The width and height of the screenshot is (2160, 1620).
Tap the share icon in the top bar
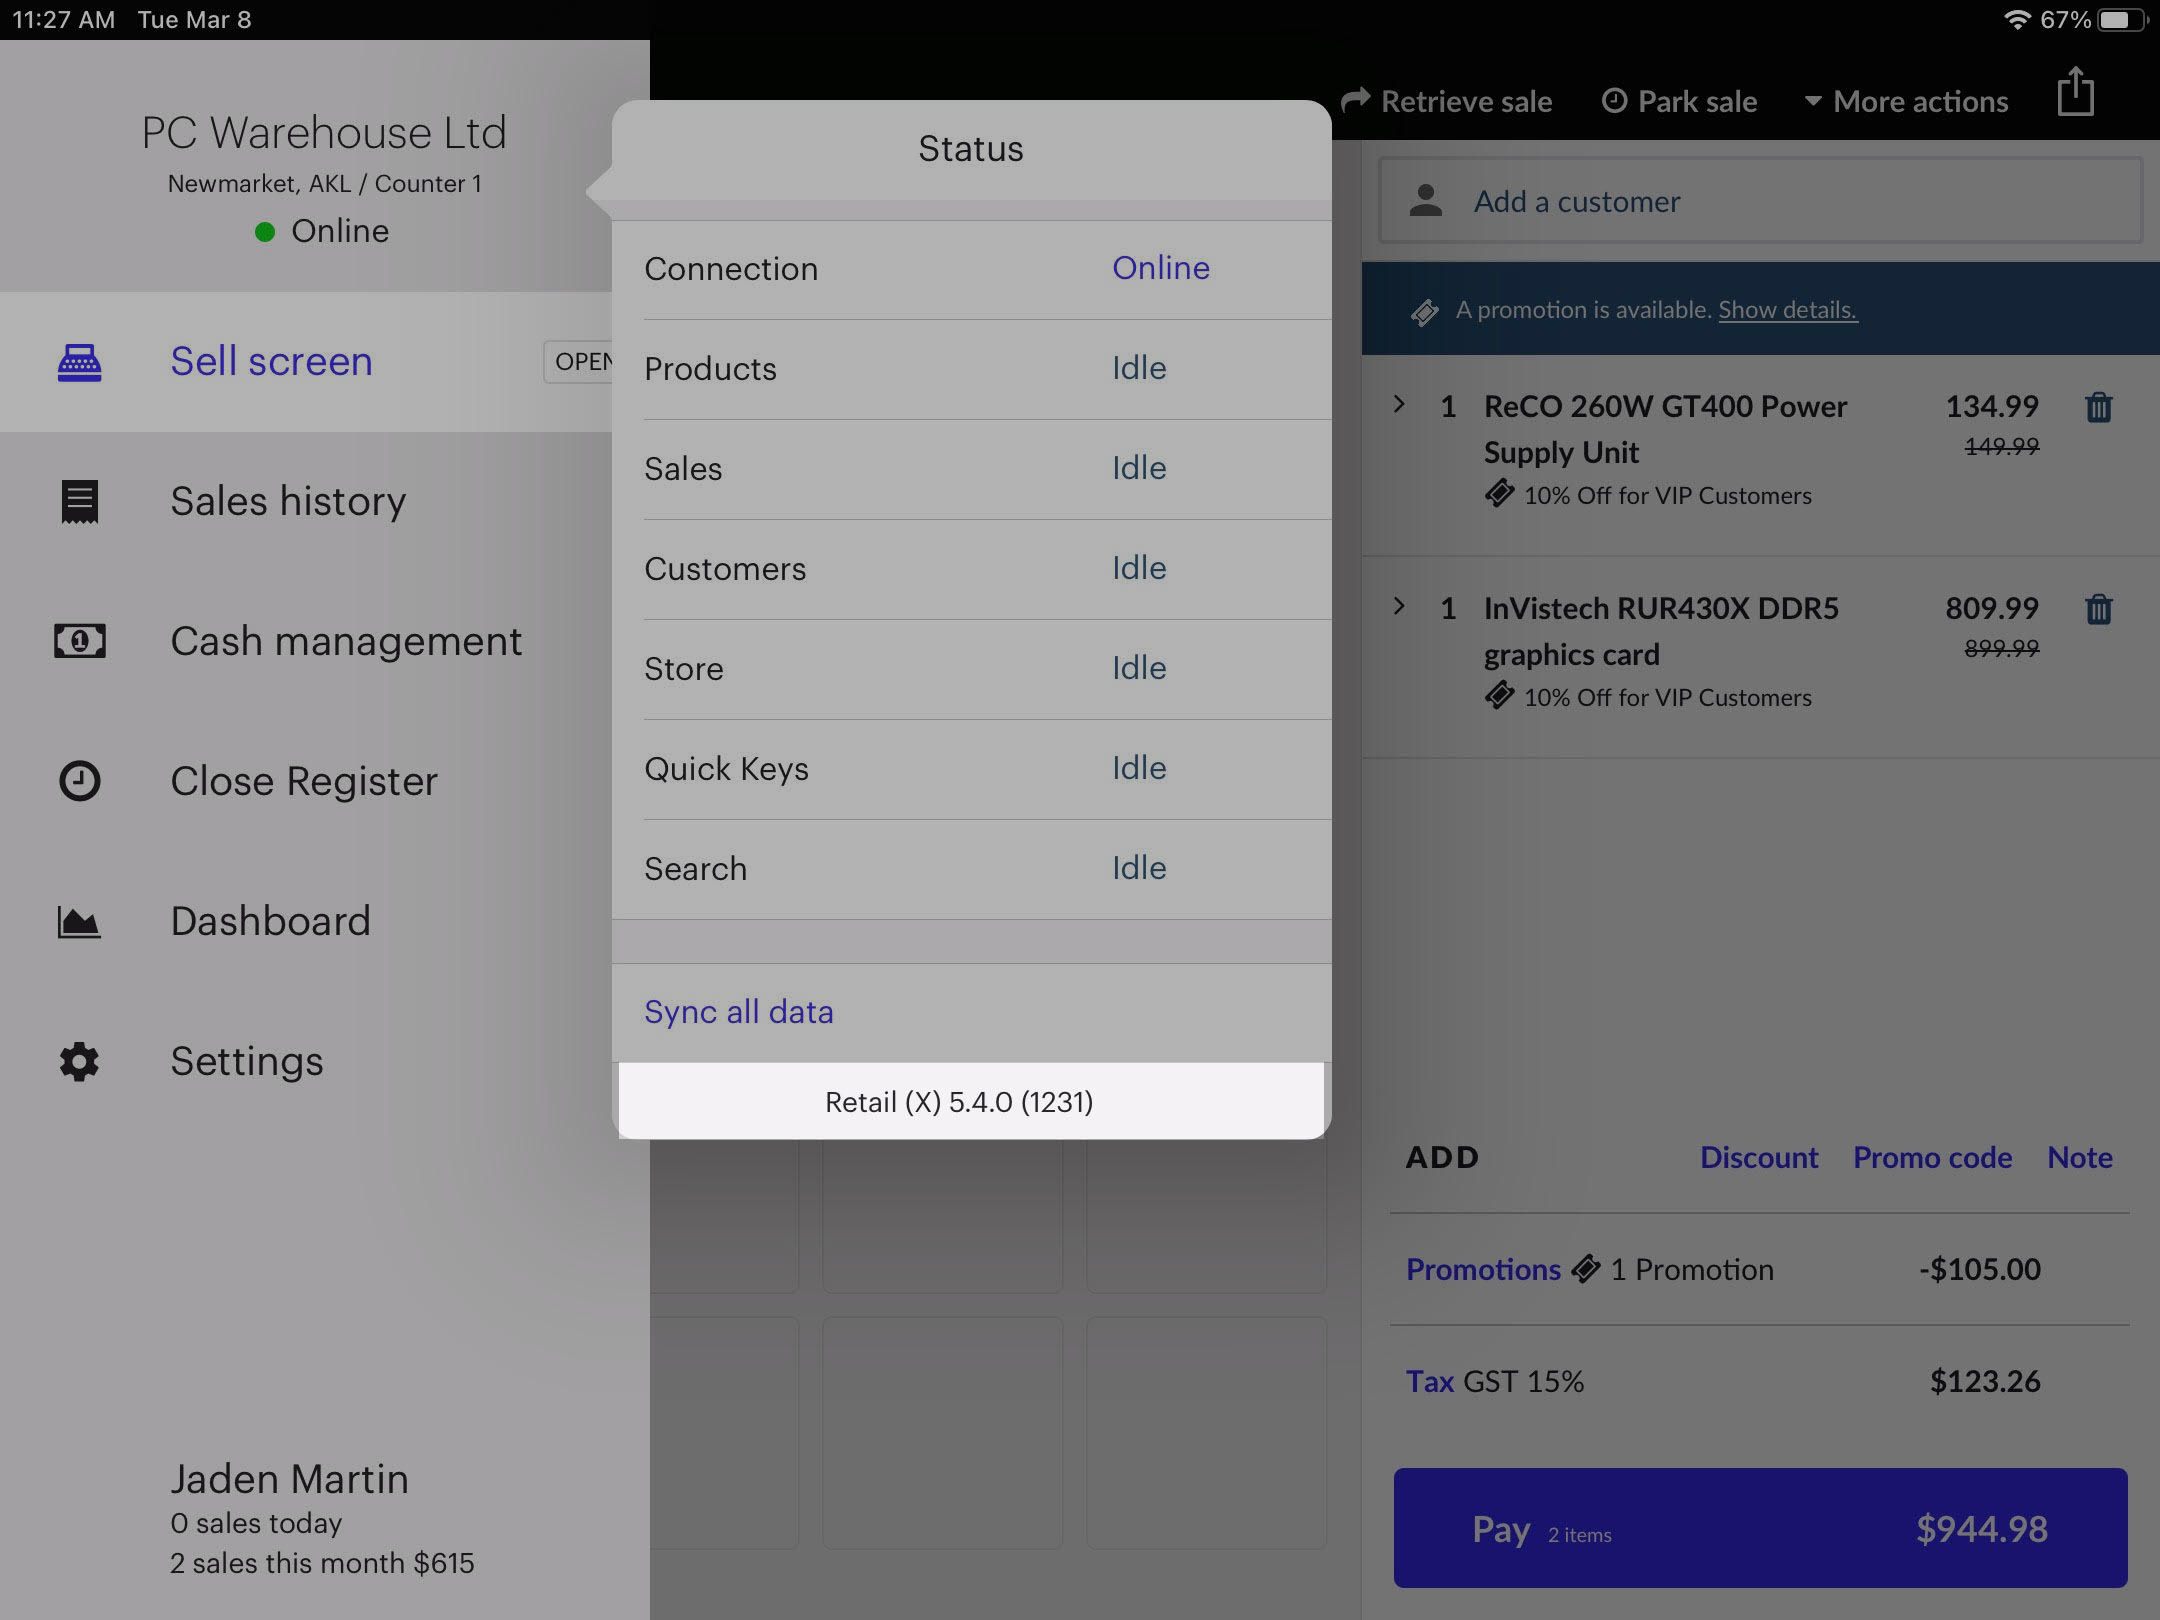click(x=2075, y=93)
